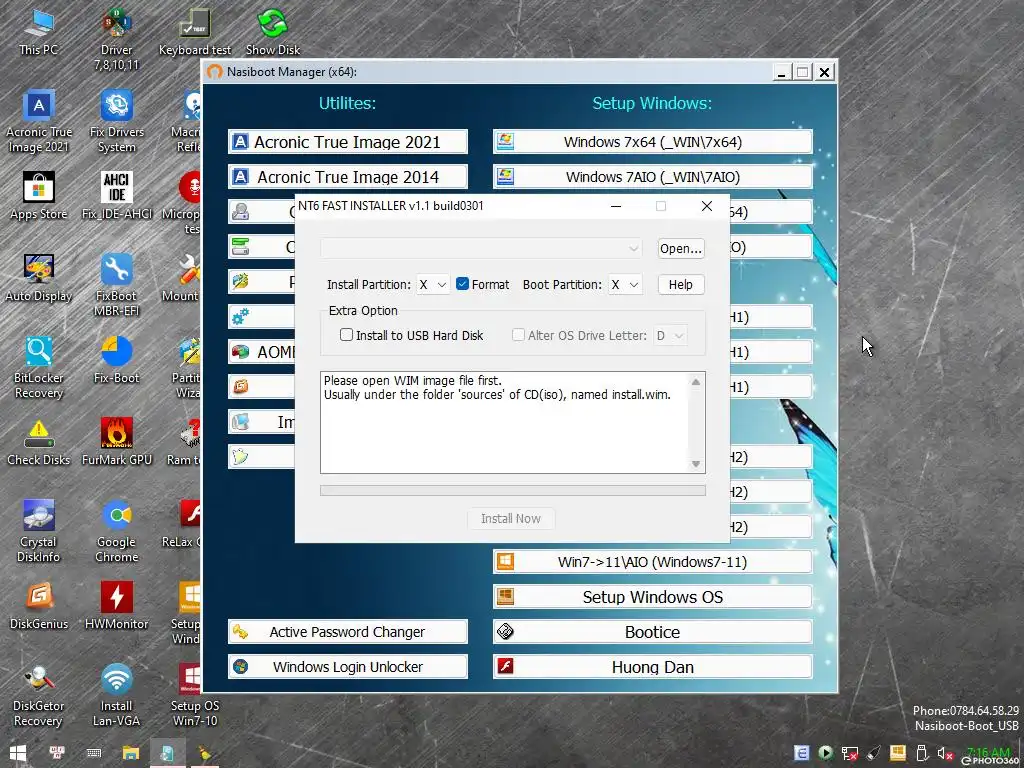Select Windows 7x64 (_WIN\7x64) setup button

(x=652, y=142)
